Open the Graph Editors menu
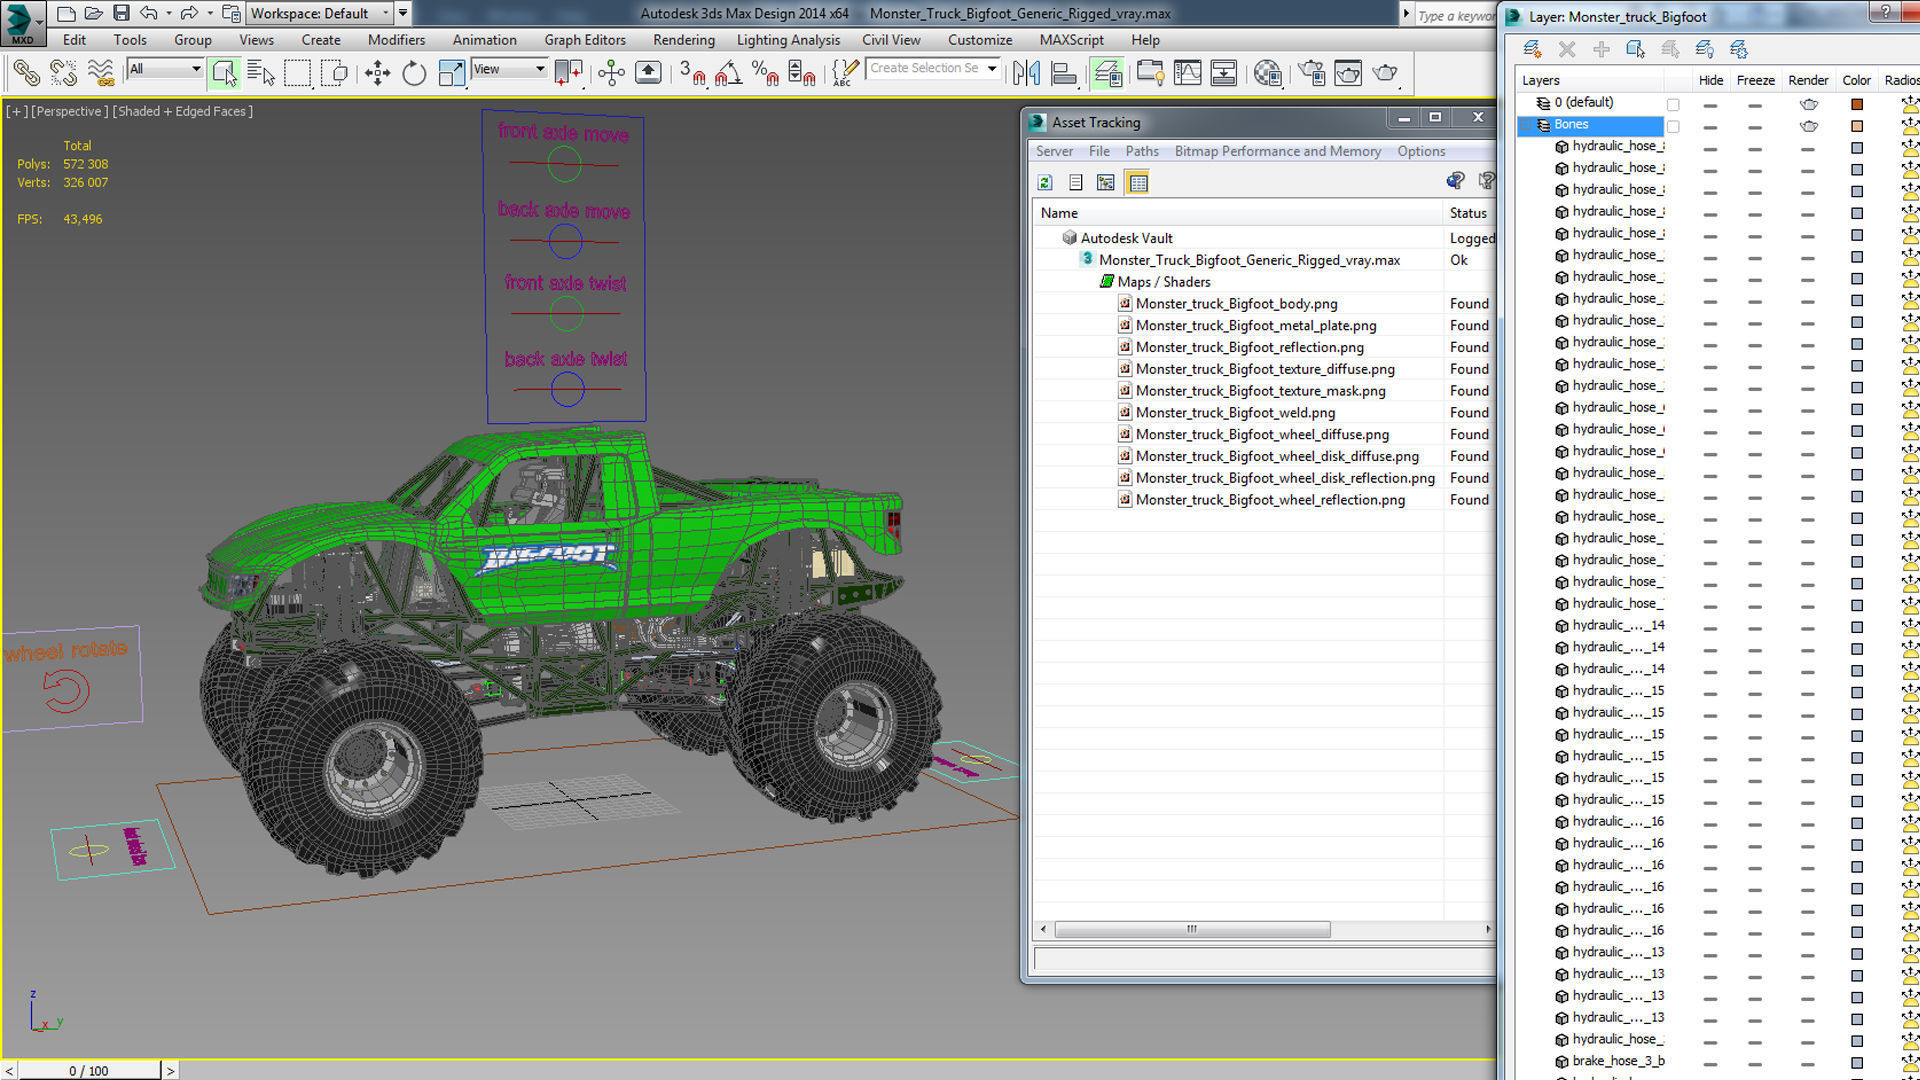This screenshot has height=1080, width=1920. [x=585, y=40]
